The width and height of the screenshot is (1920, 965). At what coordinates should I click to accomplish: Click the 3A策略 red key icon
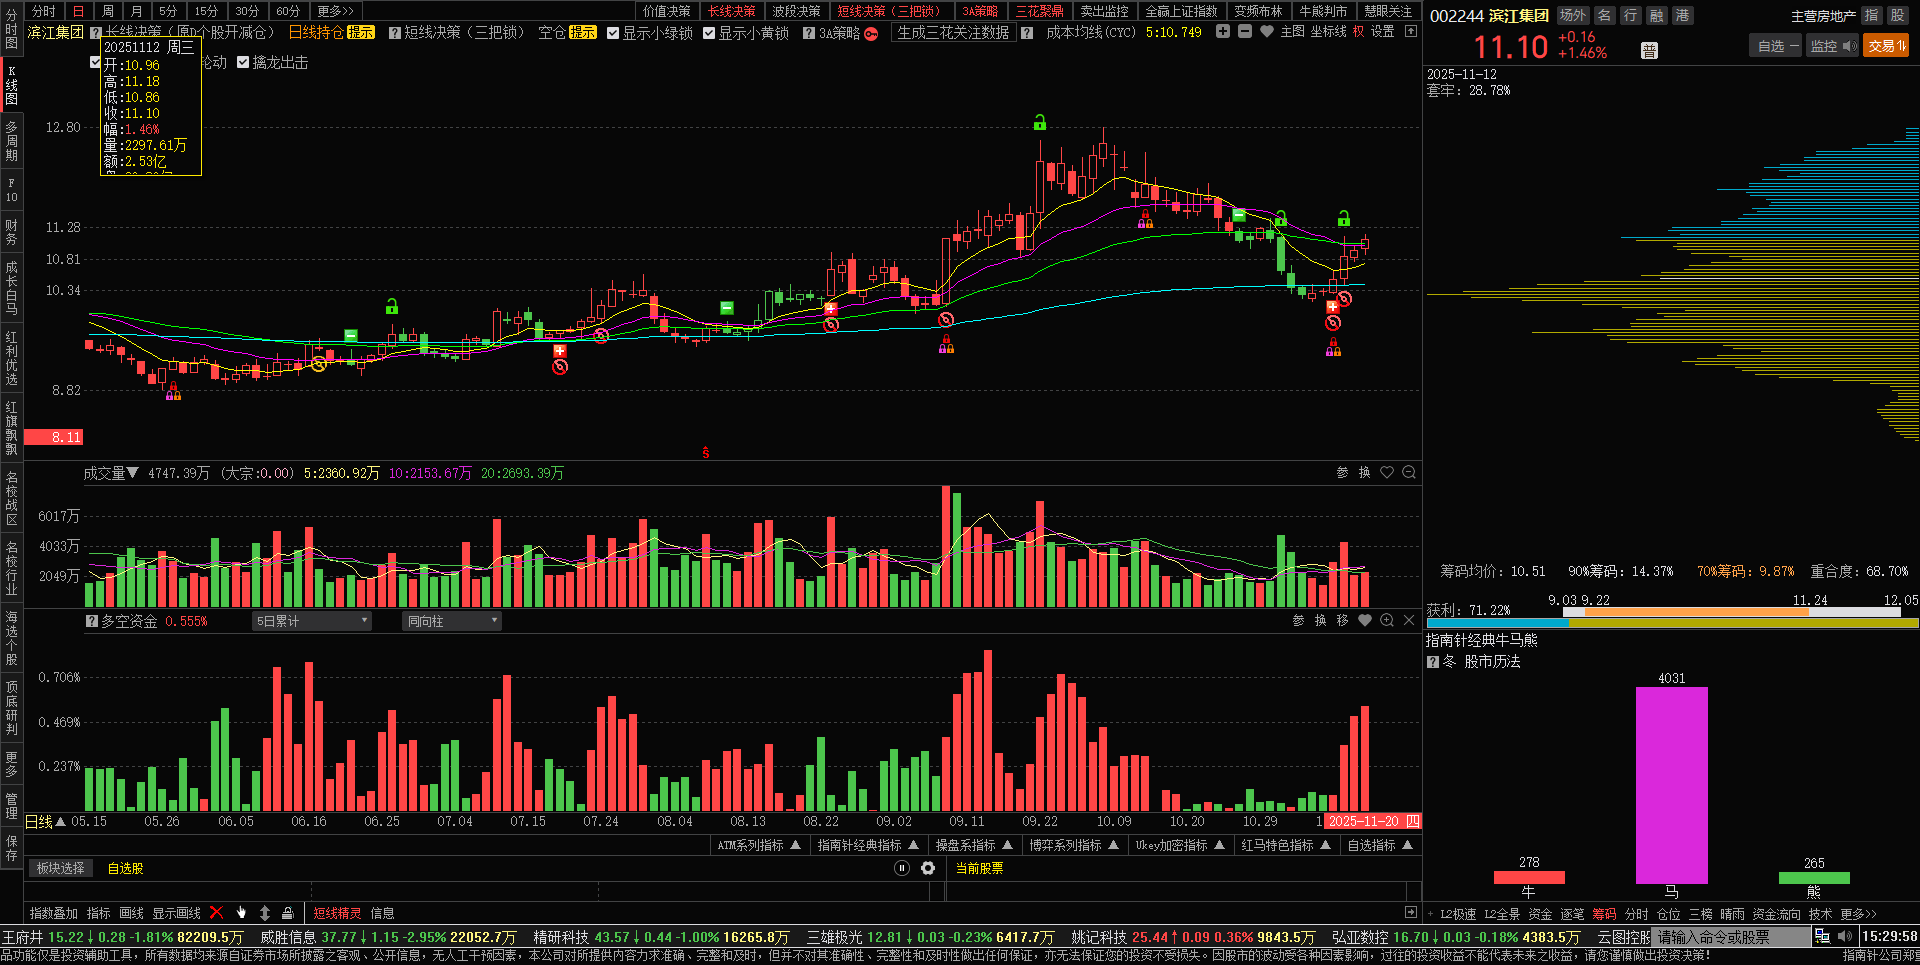[x=871, y=33]
